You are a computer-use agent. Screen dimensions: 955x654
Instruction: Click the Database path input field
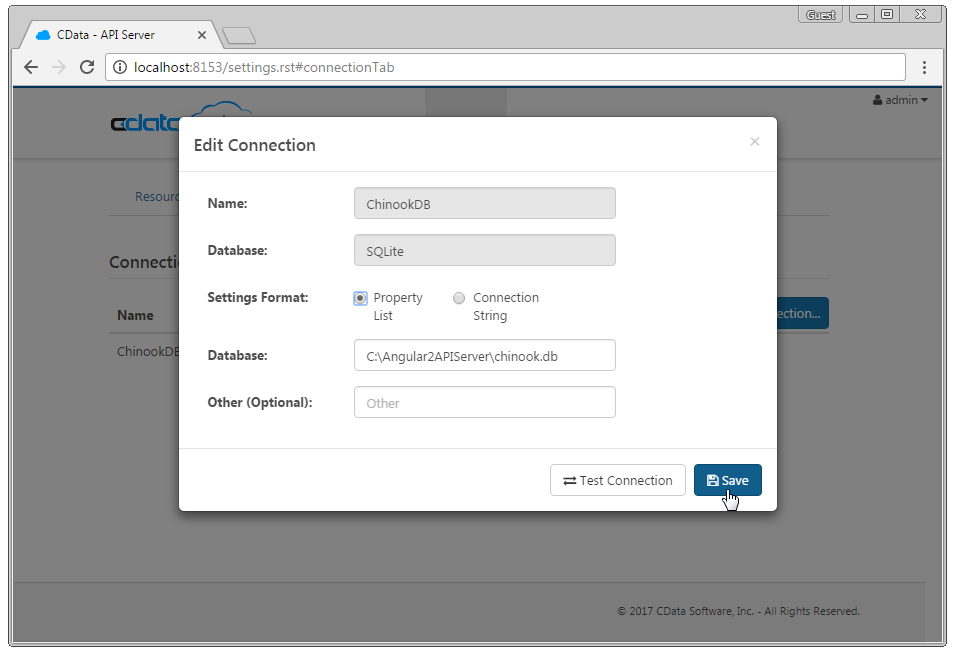484,355
